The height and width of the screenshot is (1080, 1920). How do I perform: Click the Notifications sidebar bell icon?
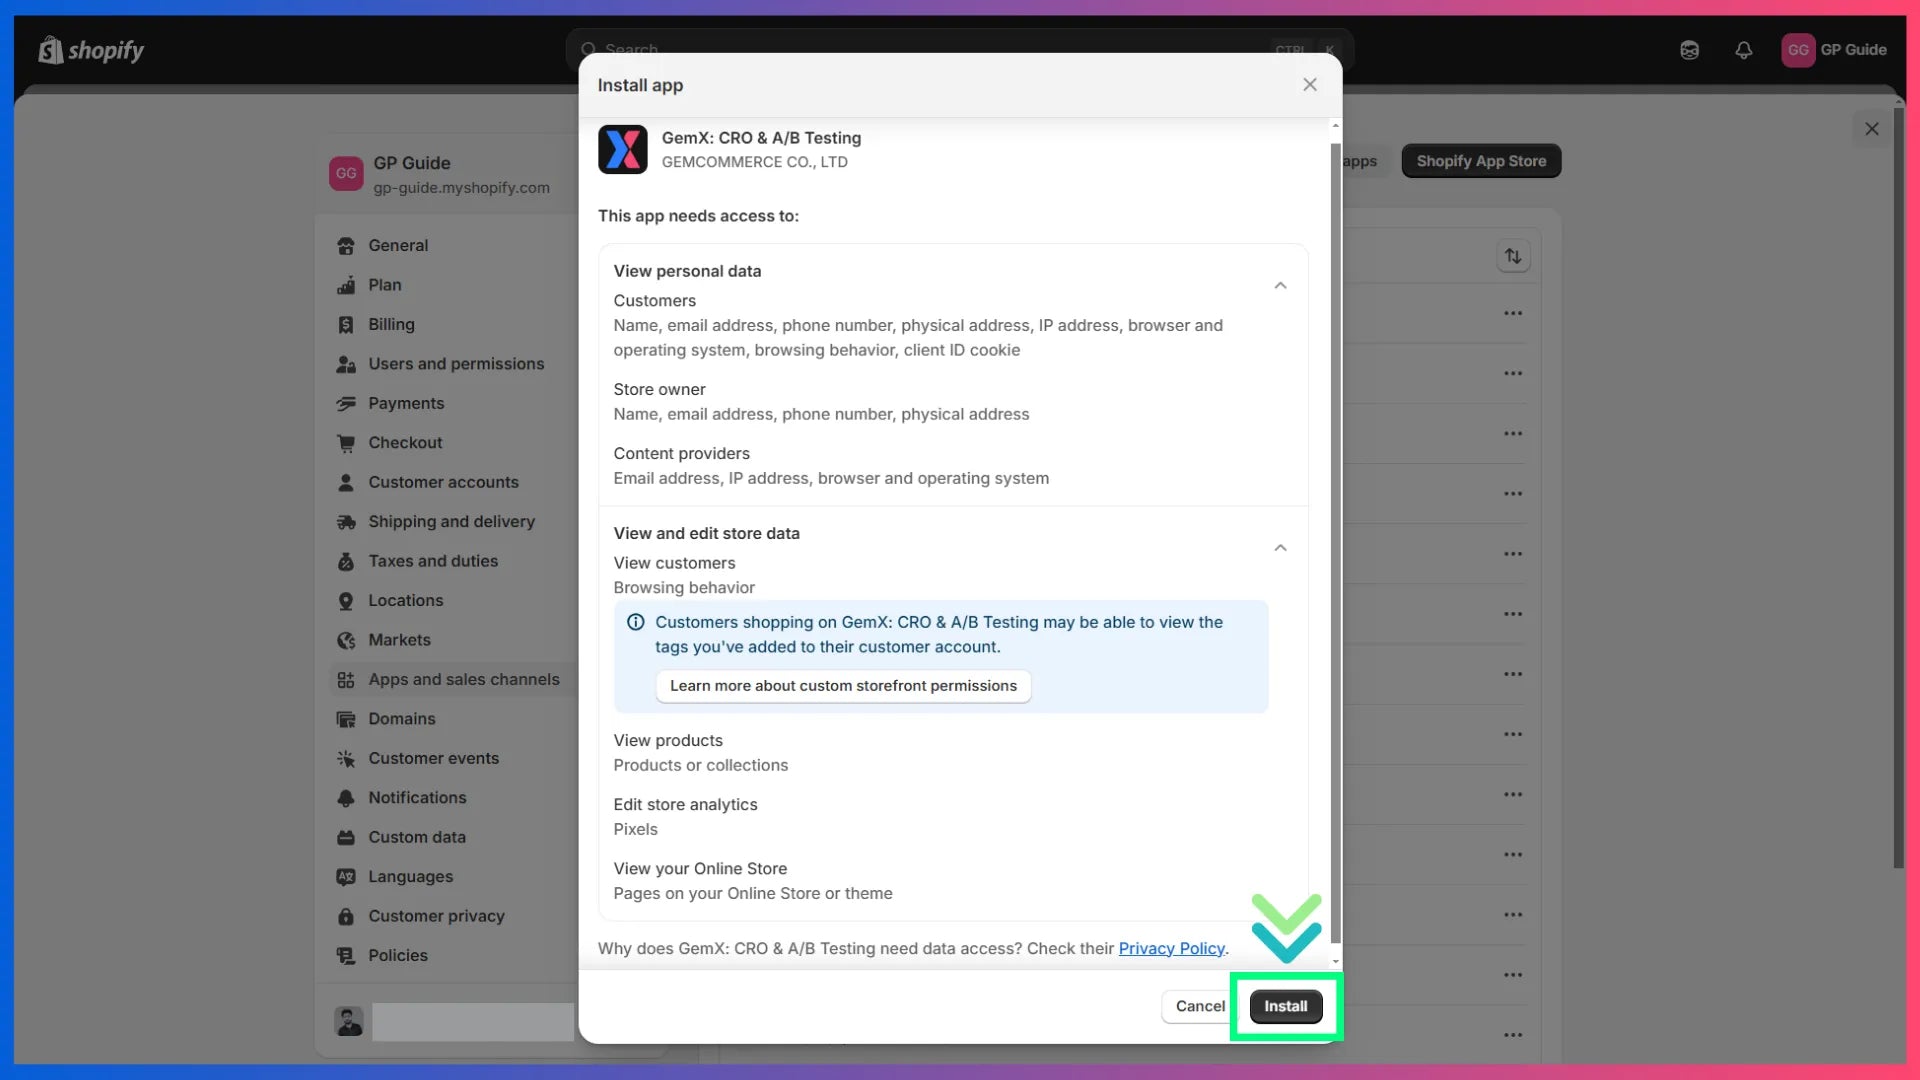click(346, 798)
